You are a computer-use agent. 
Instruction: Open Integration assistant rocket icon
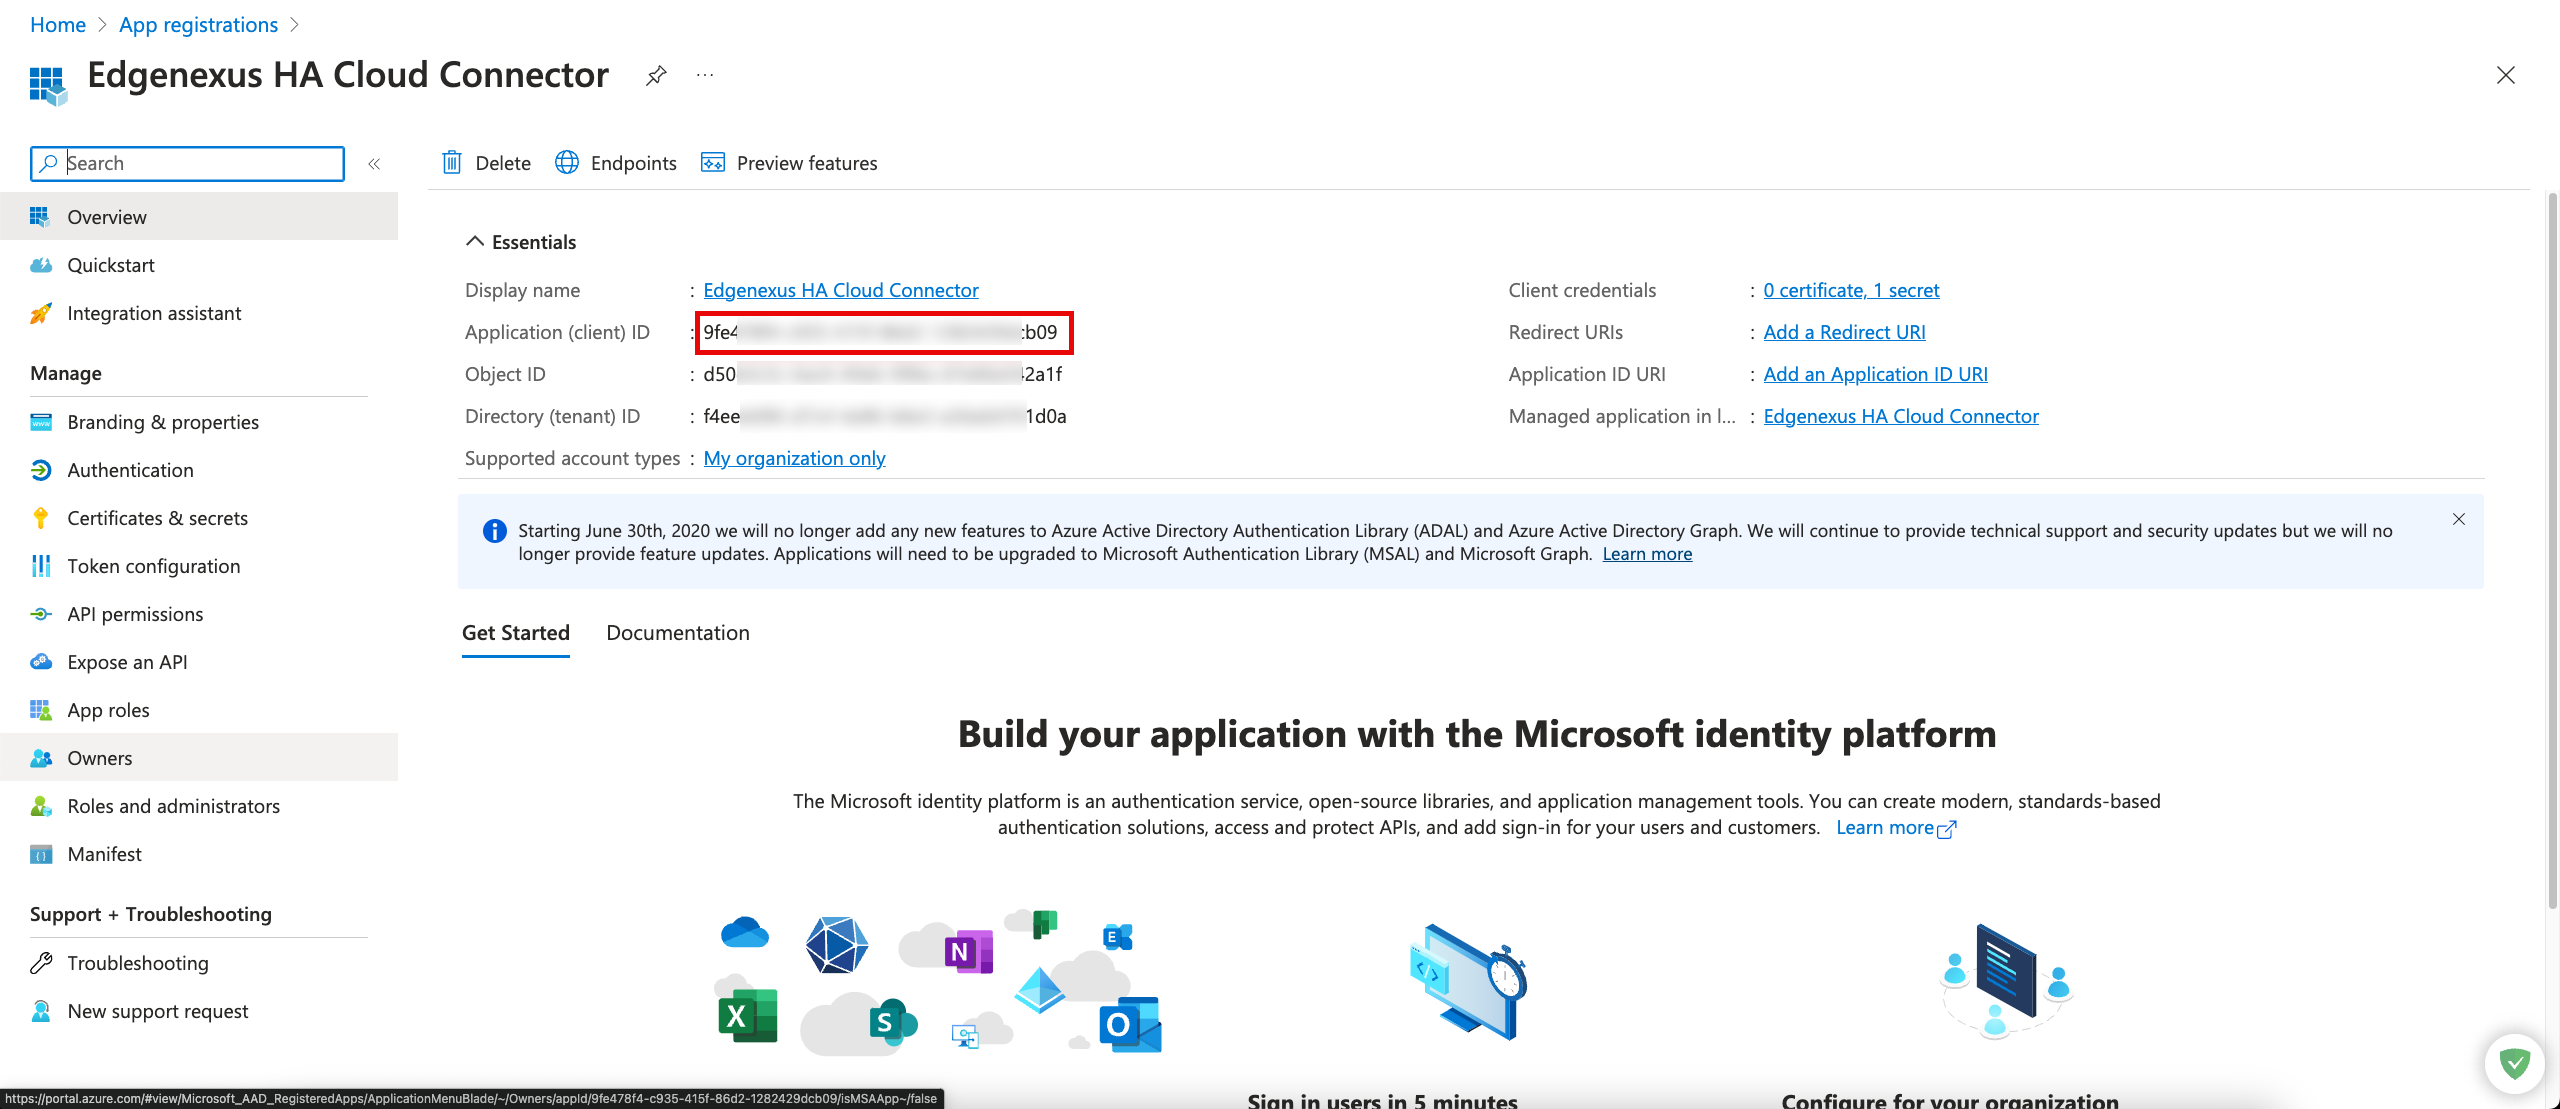click(41, 313)
